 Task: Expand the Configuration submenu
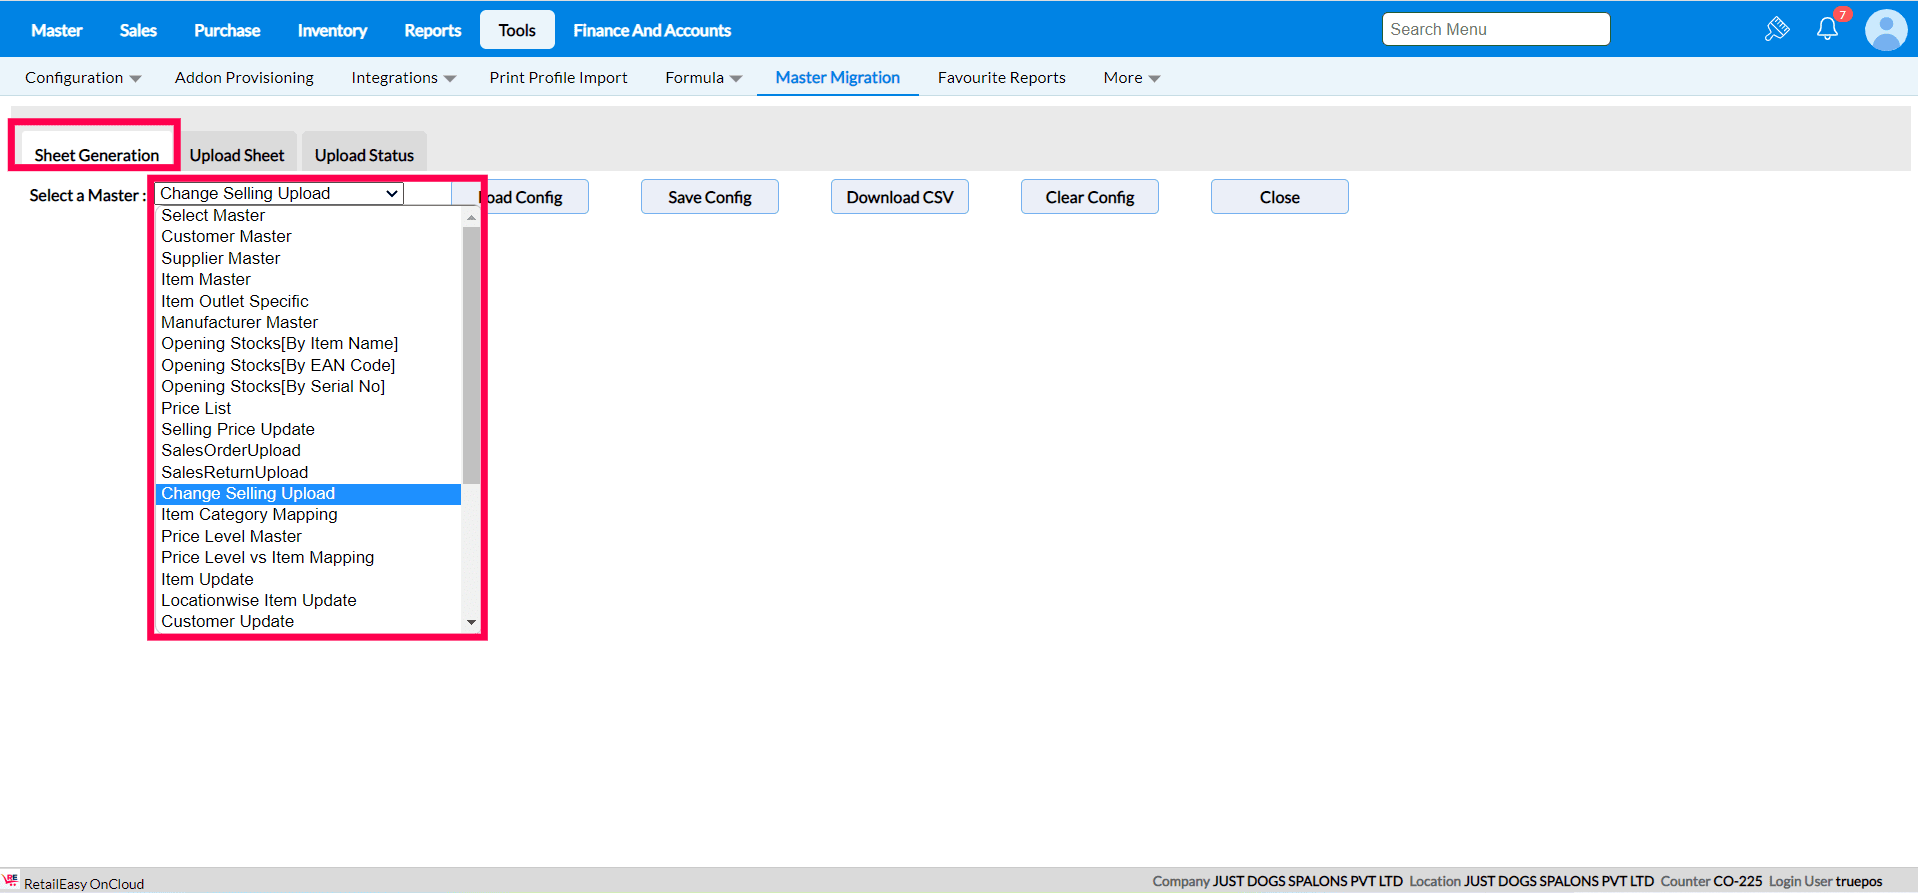pos(83,78)
